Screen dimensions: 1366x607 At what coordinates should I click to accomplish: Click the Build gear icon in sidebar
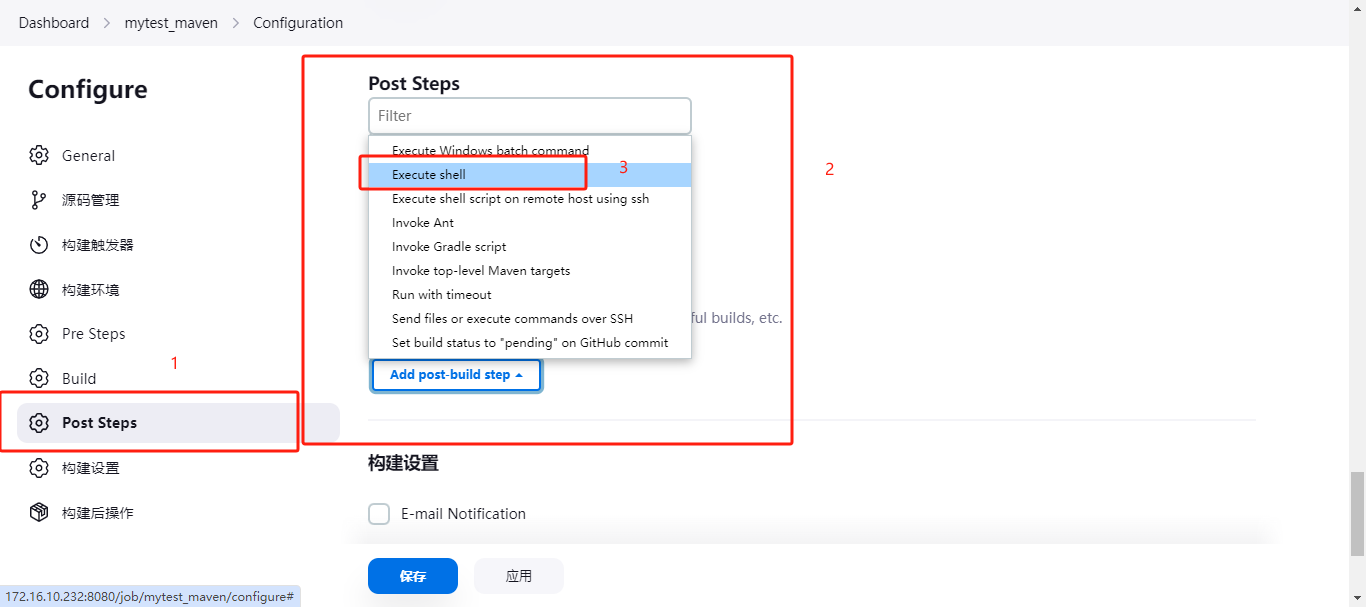[39, 378]
